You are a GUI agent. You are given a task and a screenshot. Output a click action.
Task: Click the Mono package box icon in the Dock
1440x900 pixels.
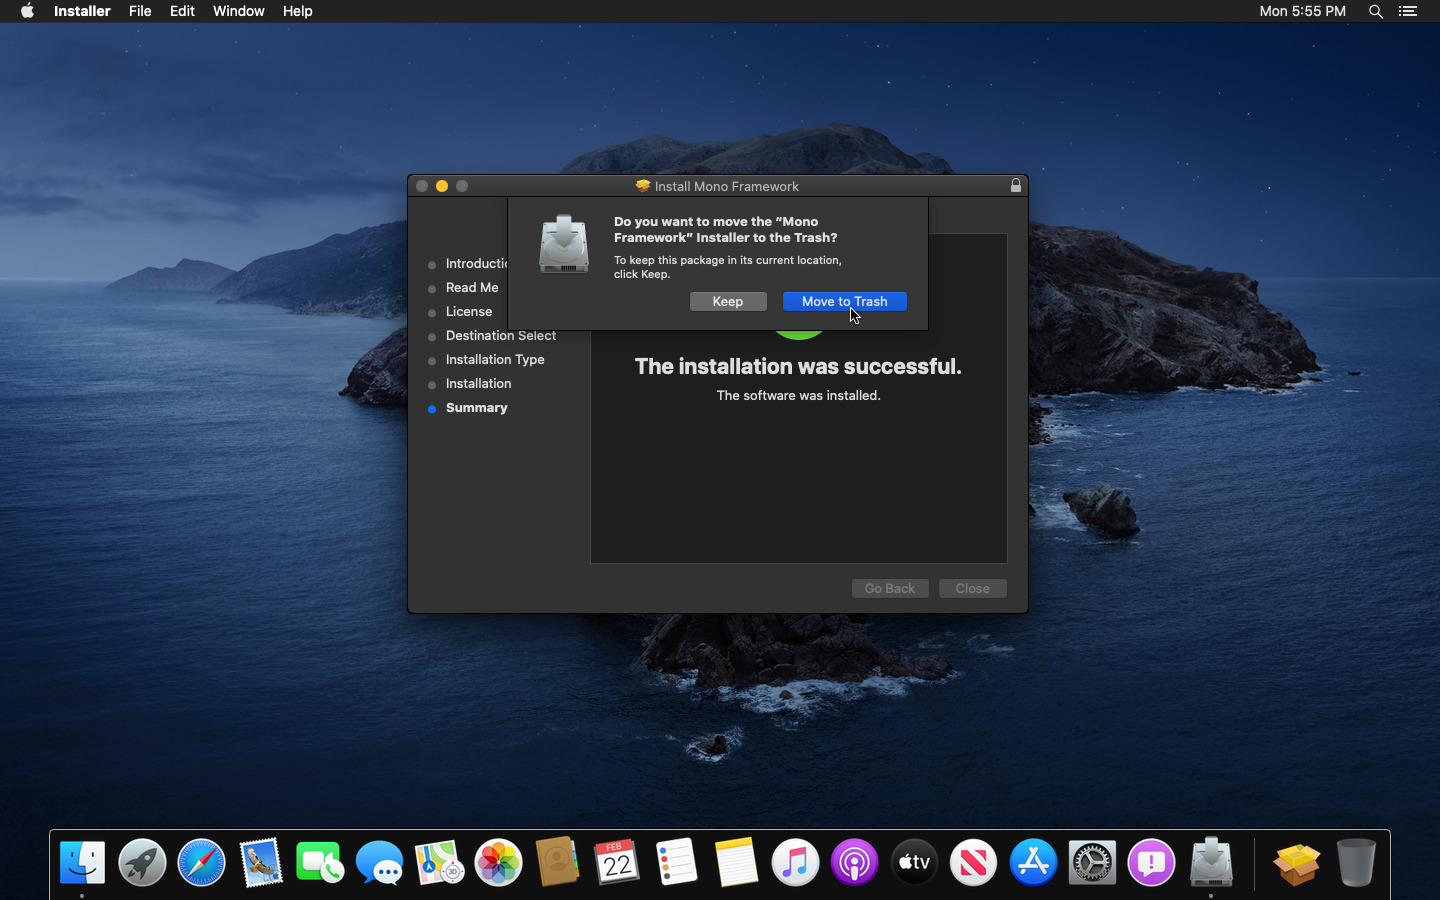click(1296, 862)
